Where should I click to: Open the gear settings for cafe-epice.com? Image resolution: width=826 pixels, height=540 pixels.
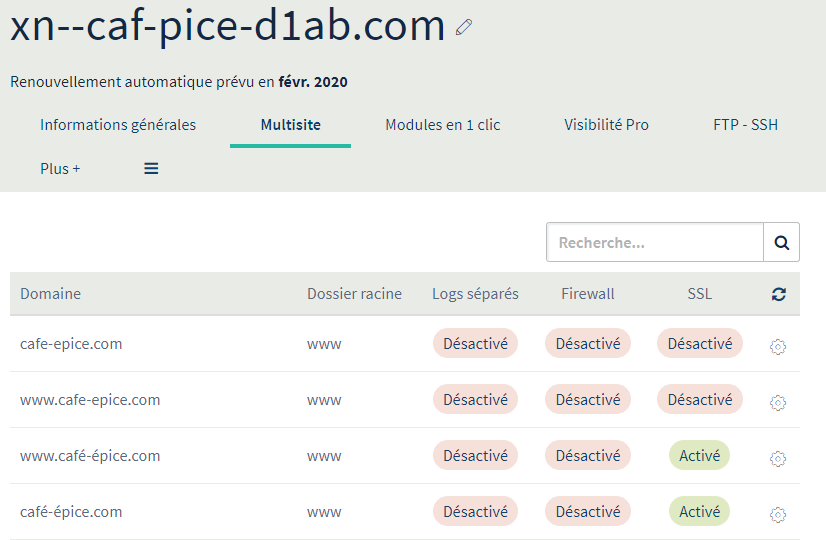pos(778,347)
